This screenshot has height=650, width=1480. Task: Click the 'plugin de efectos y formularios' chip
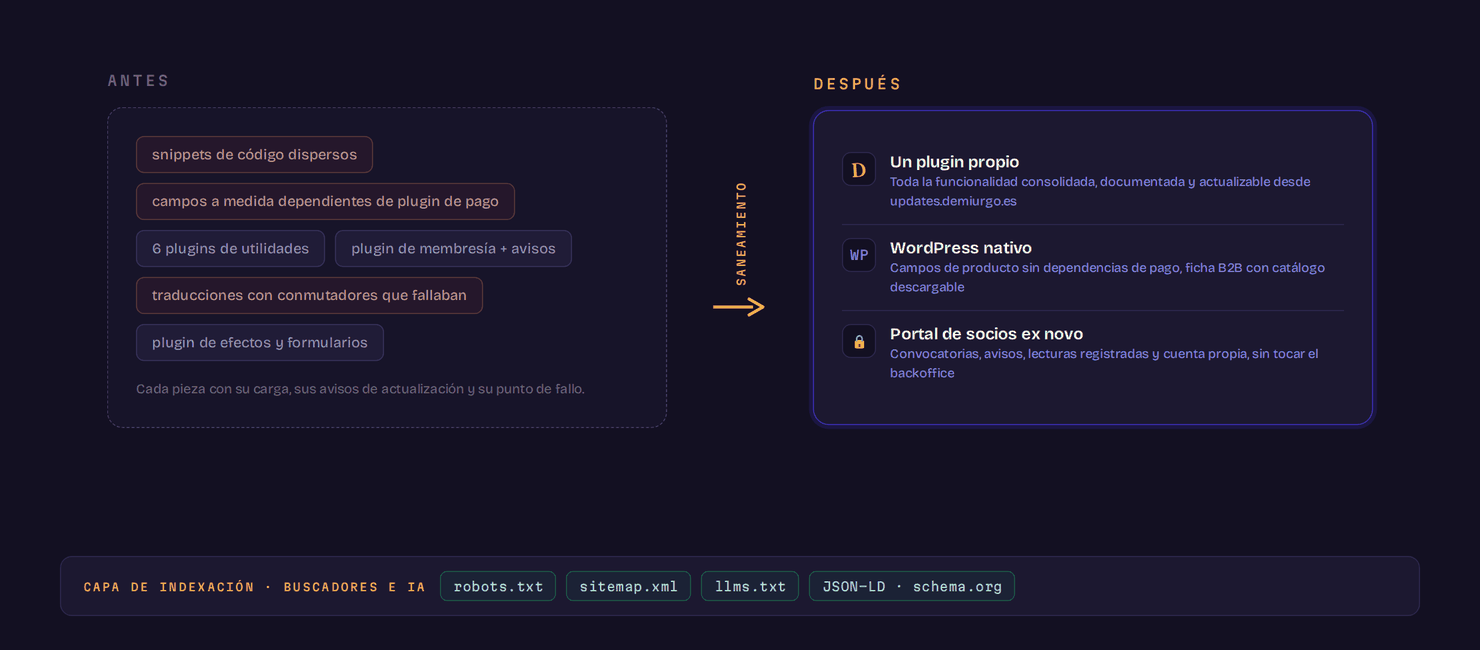coord(260,343)
